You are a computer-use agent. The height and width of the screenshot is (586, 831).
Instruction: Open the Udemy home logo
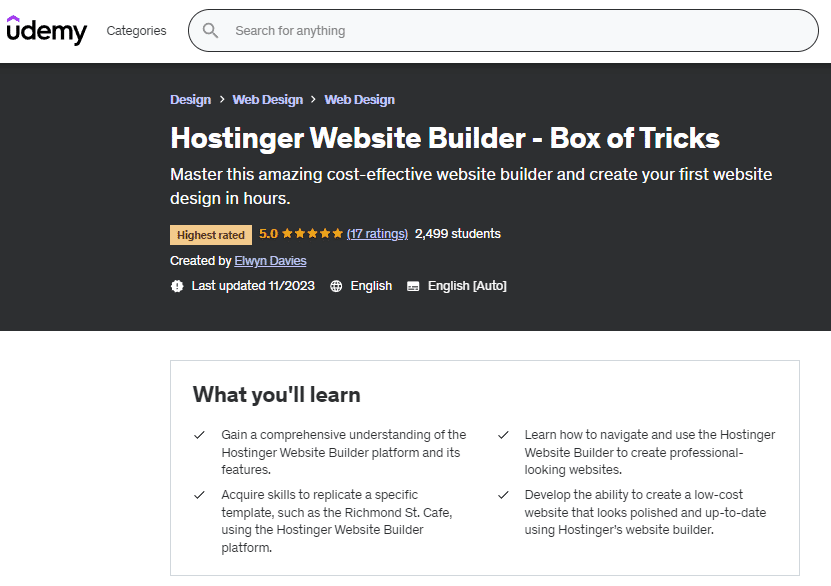[47, 30]
